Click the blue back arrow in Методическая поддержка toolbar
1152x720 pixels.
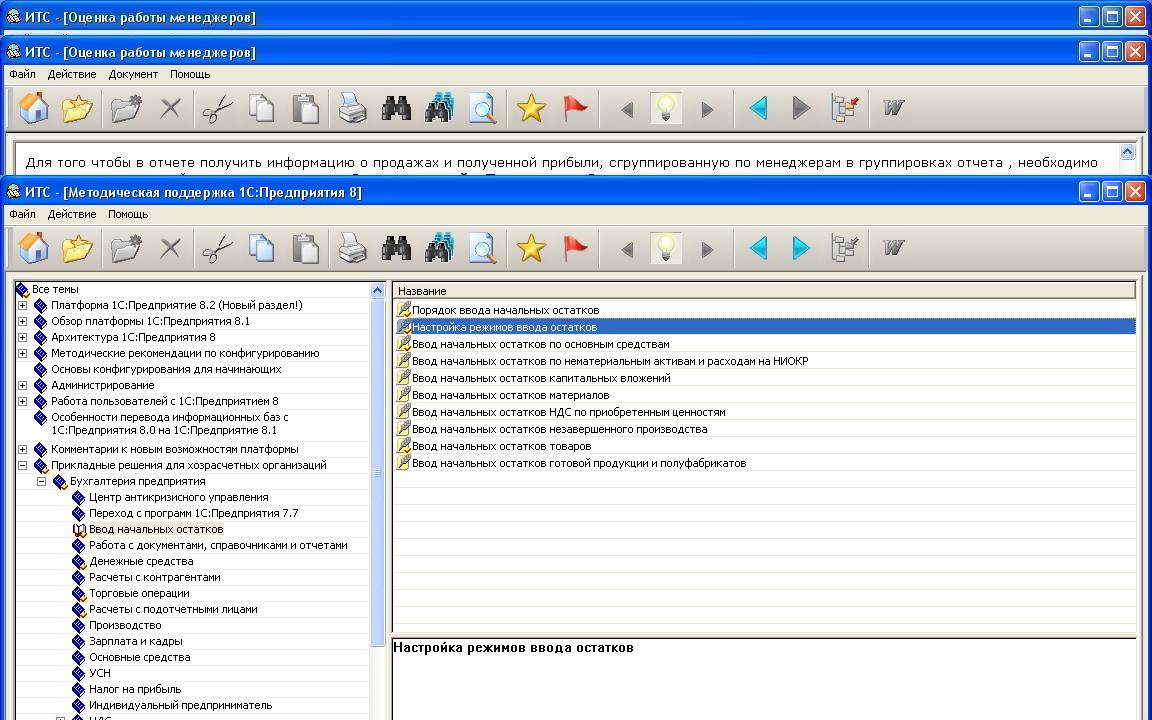pos(758,248)
